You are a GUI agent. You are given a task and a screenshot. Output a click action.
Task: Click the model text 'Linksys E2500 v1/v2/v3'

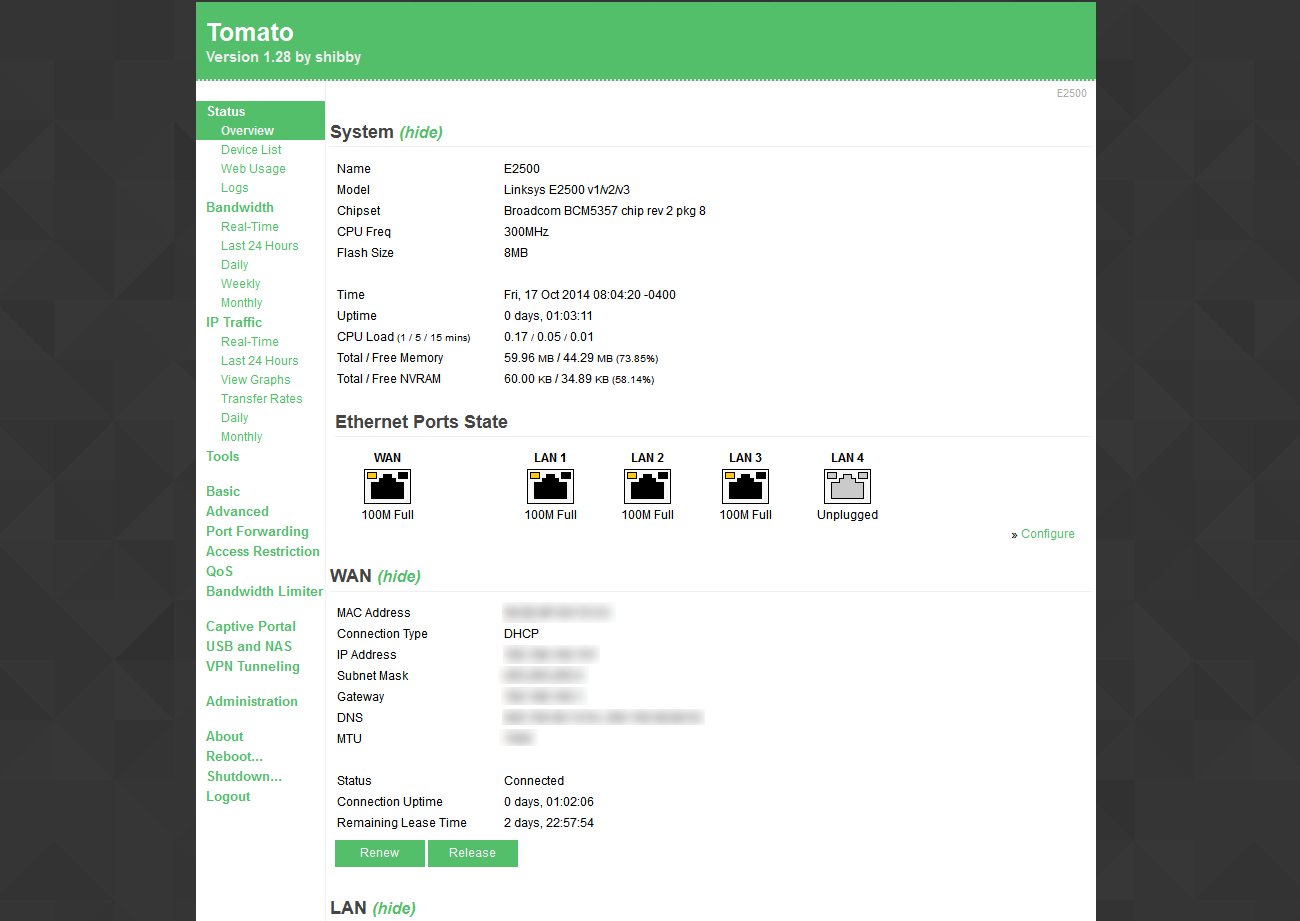coord(567,190)
